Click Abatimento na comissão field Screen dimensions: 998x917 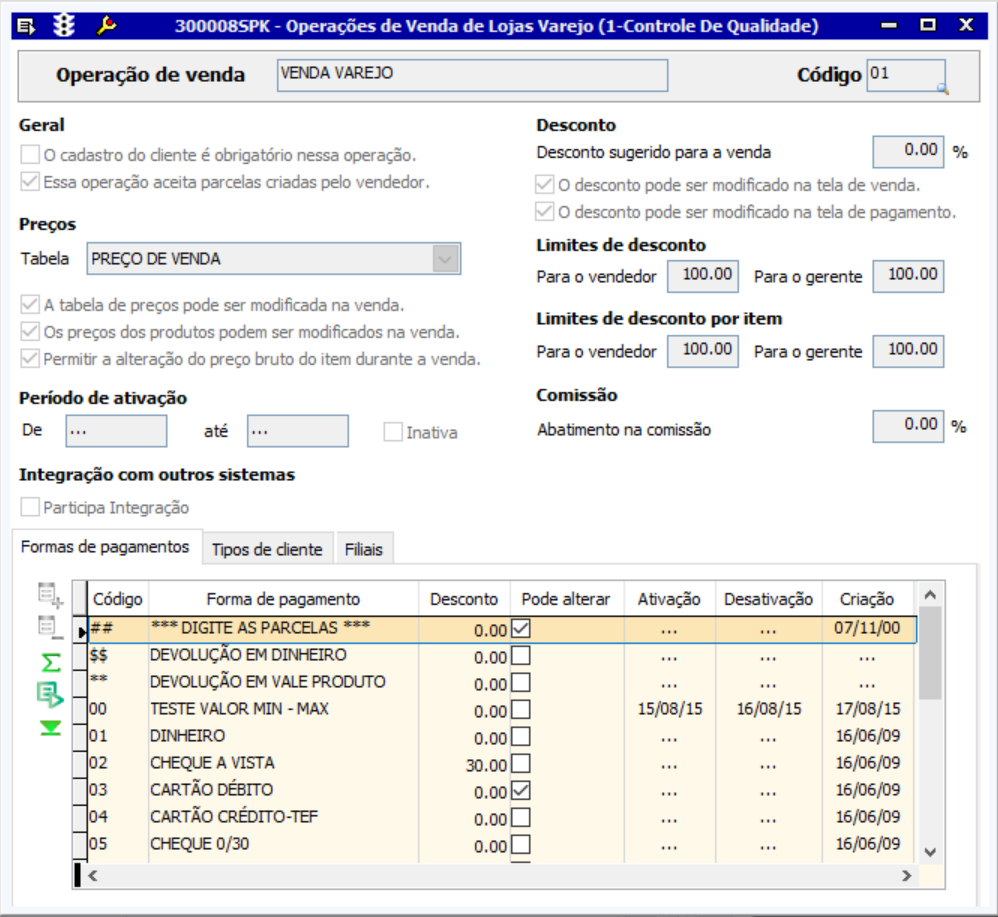pos(908,426)
